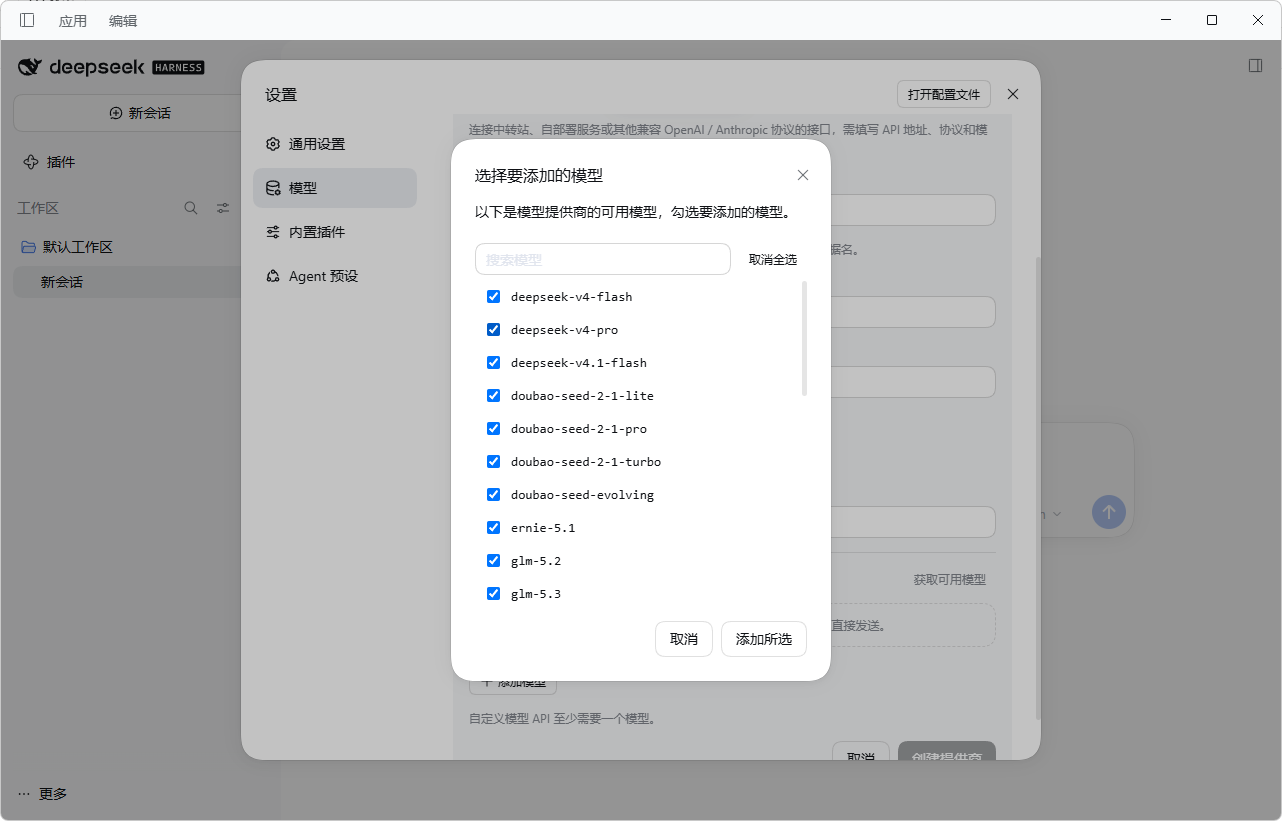Open the filter settings icon in 工作区

(223, 208)
